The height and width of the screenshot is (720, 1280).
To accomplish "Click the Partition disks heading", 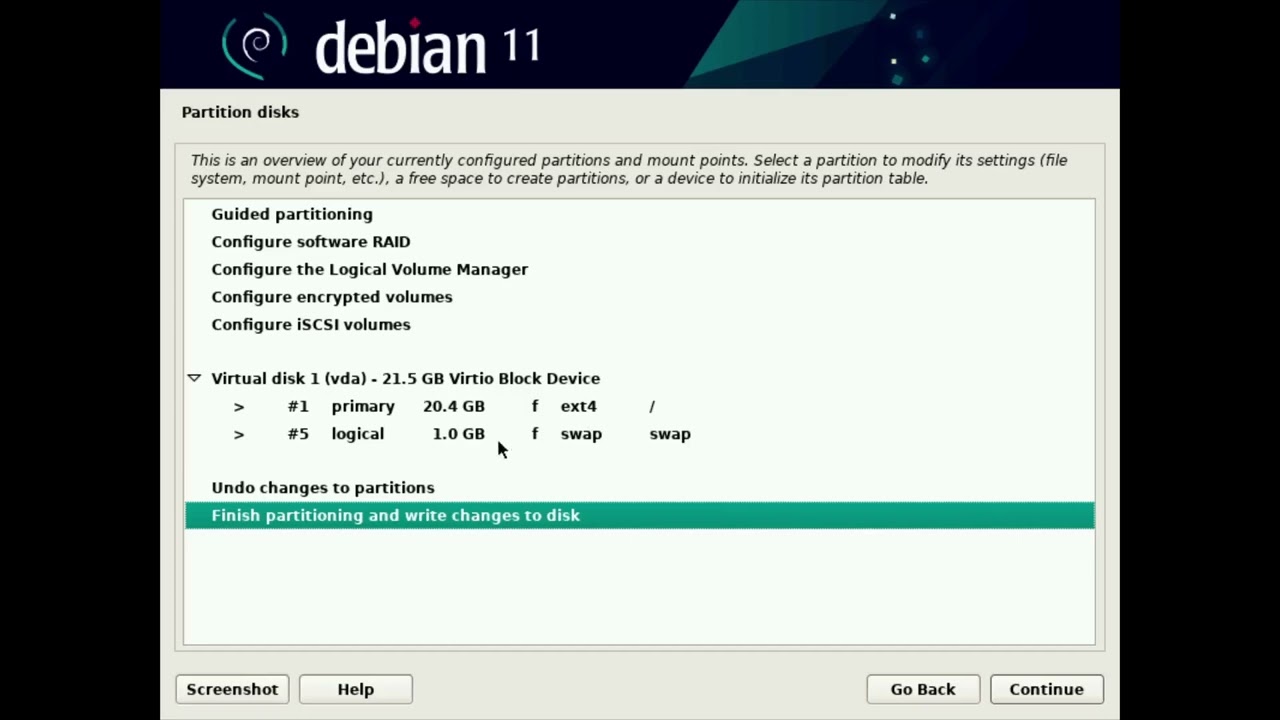I will coord(240,112).
